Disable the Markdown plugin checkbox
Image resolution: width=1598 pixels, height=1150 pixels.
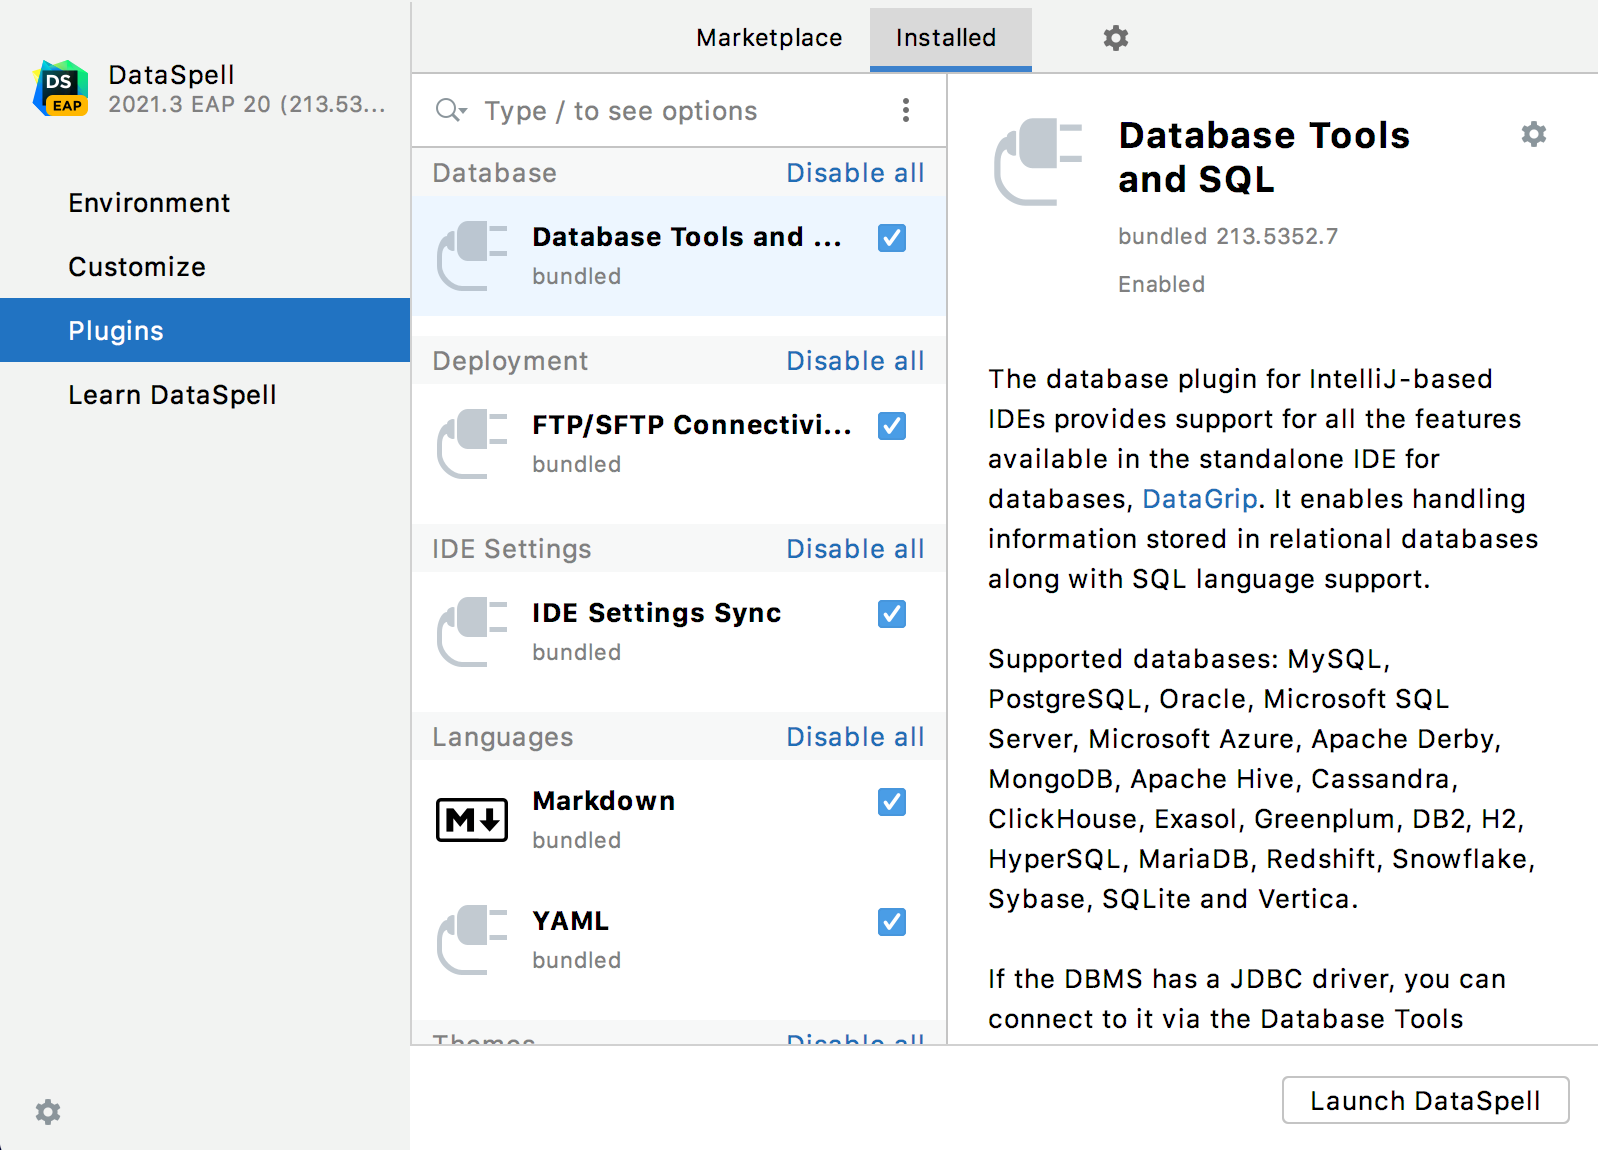pyautogui.click(x=891, y=802)
